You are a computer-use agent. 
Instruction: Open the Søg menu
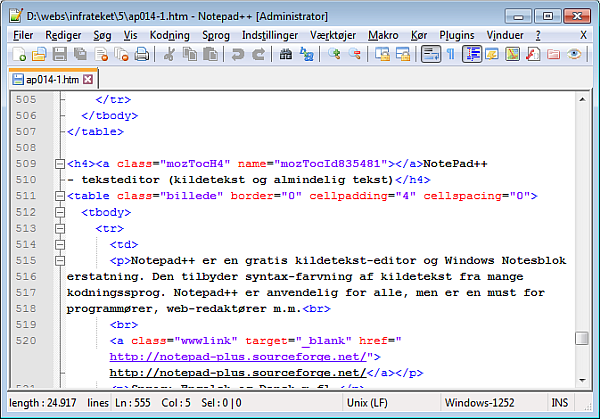pyautogui.click(x=102, y=36)
